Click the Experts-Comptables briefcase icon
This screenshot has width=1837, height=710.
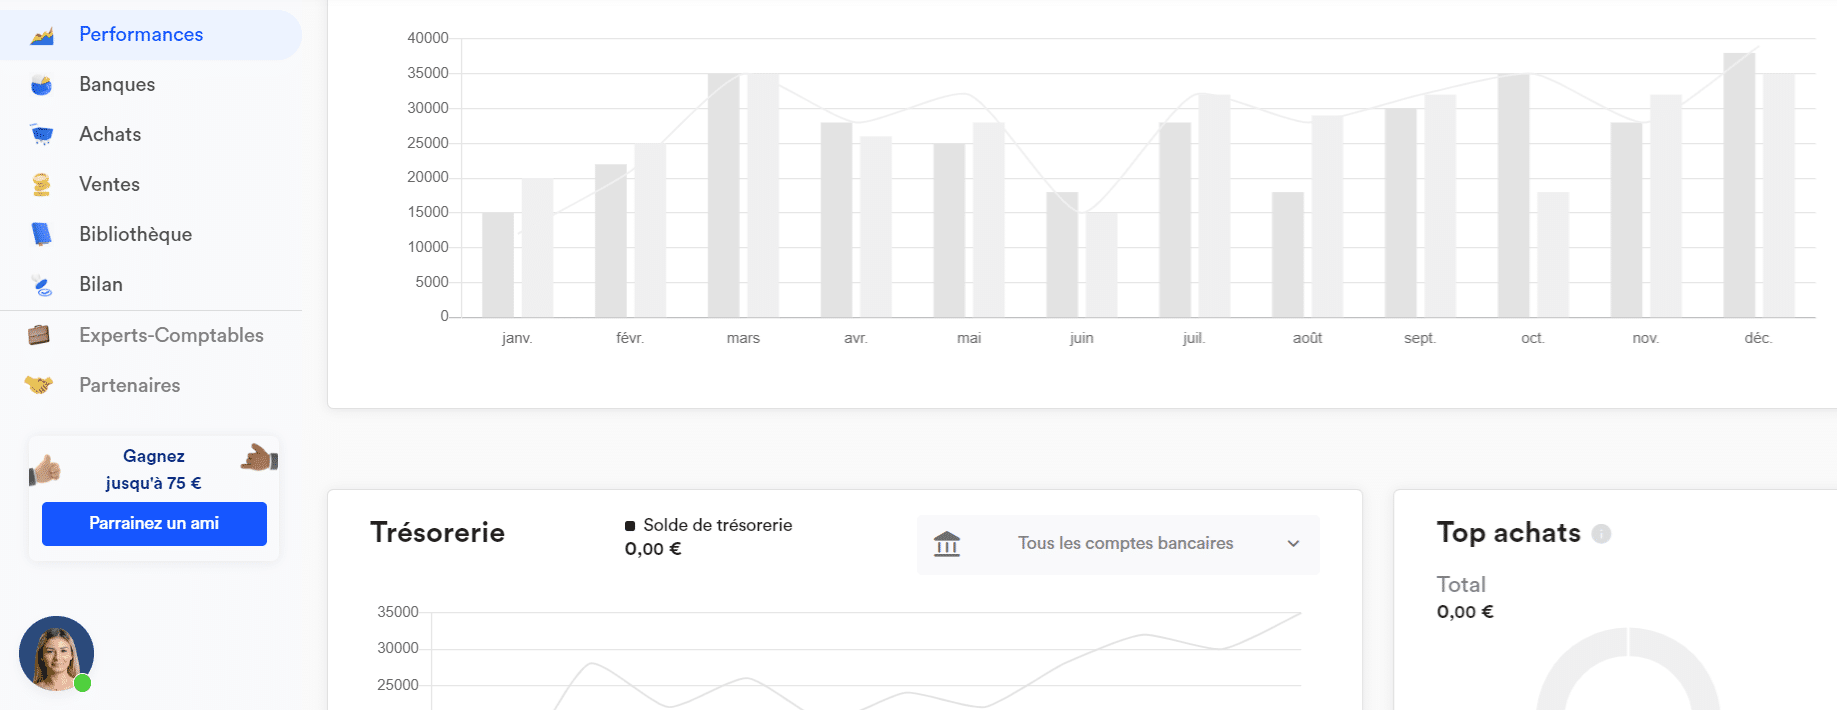39,335
